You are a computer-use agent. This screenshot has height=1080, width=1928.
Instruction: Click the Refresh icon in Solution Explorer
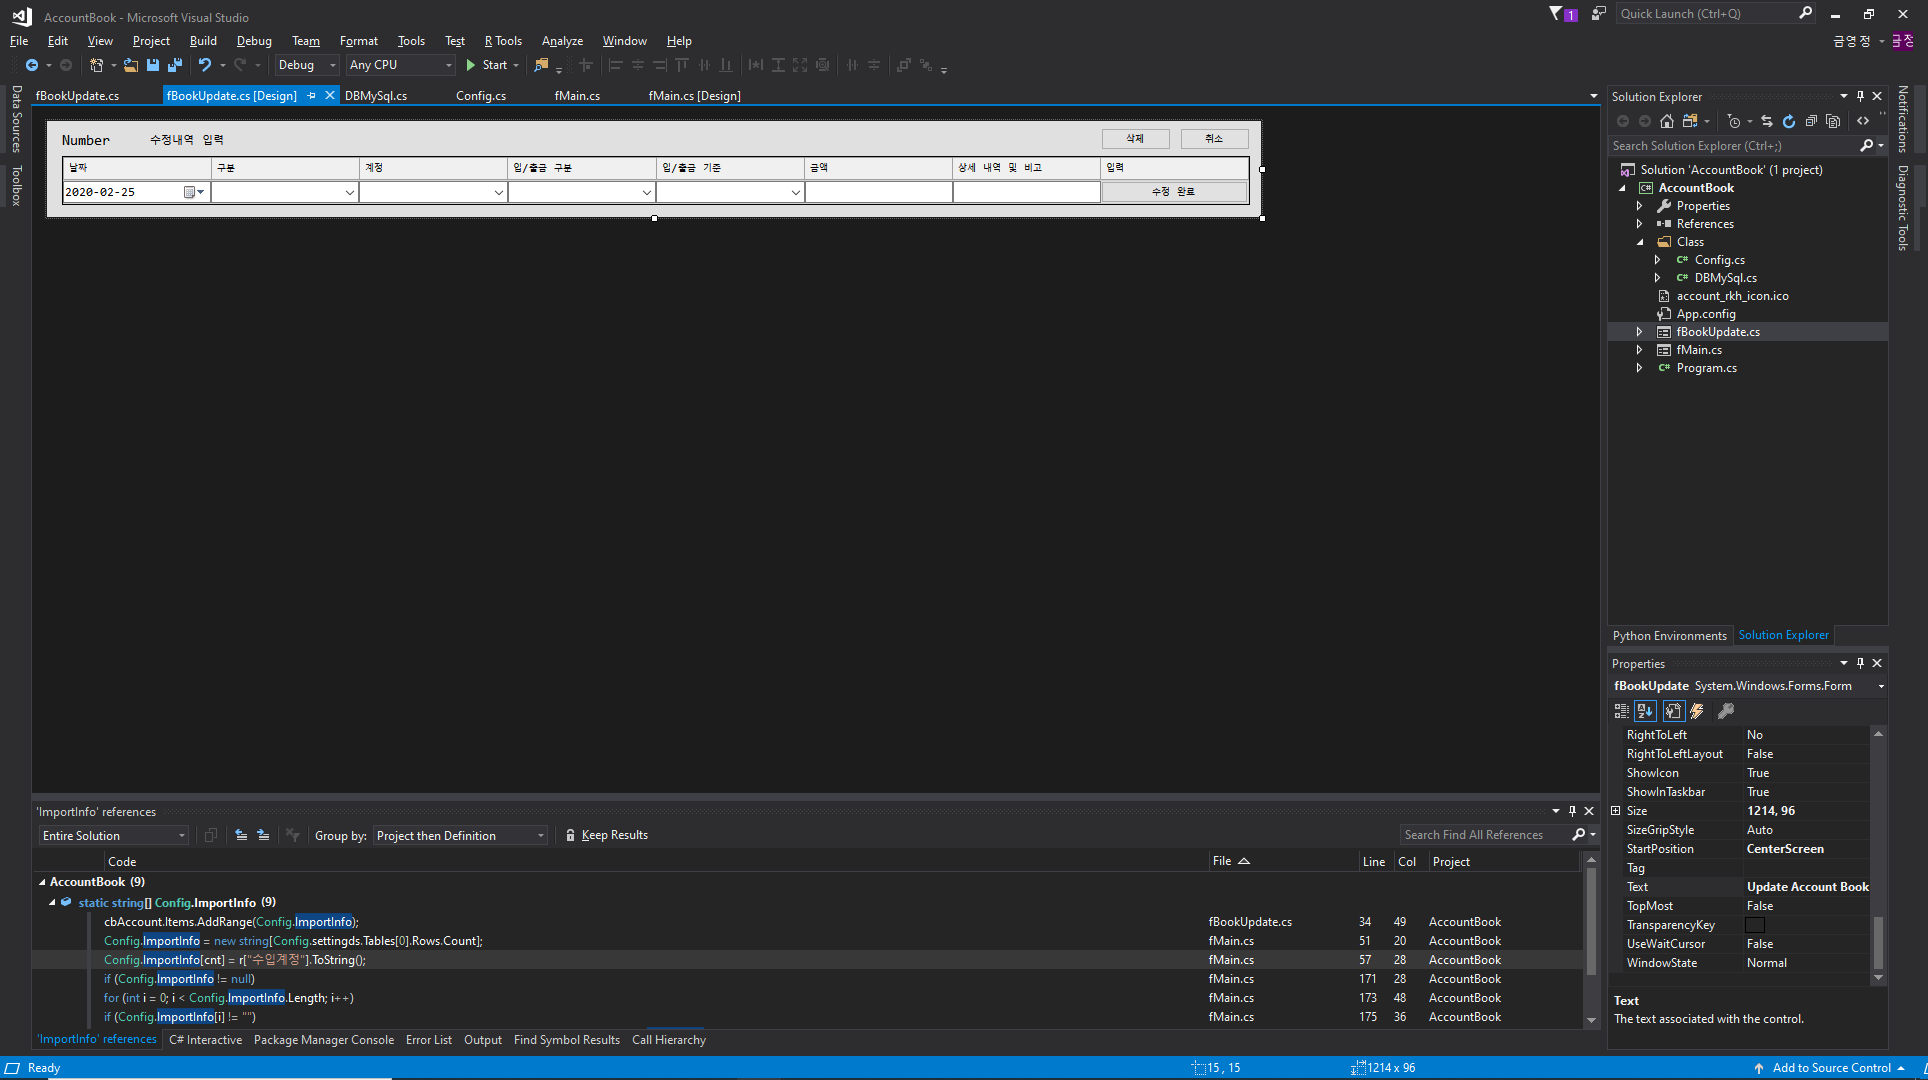1789,121
